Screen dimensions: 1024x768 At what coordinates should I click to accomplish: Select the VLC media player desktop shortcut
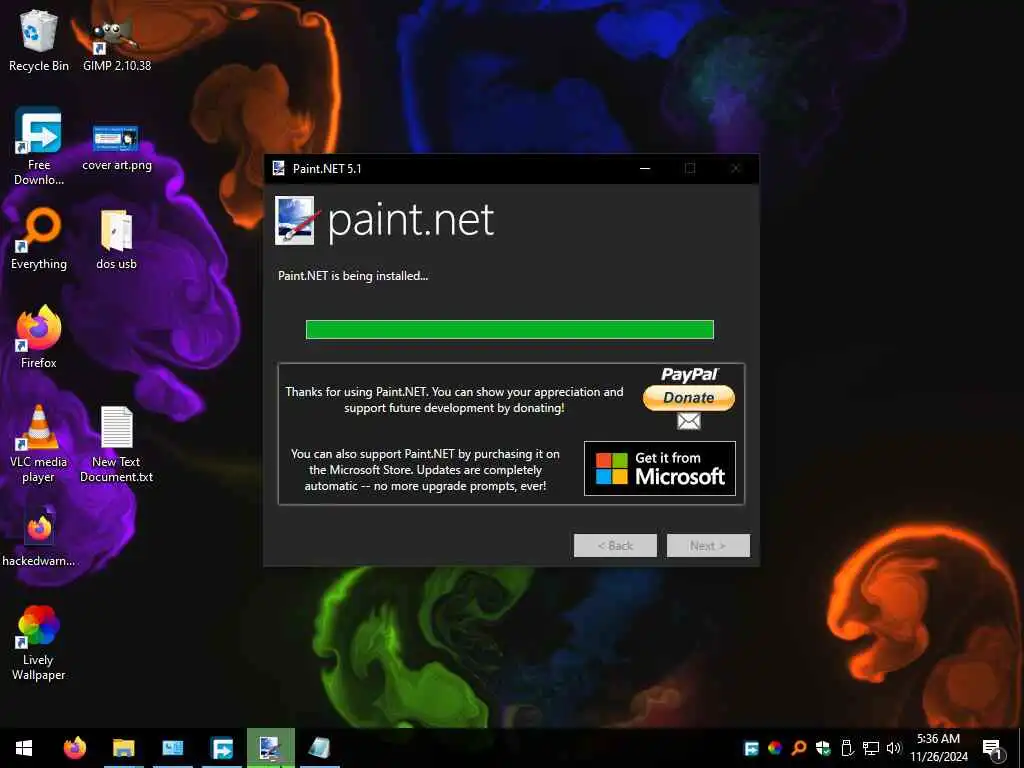point(39,444)
